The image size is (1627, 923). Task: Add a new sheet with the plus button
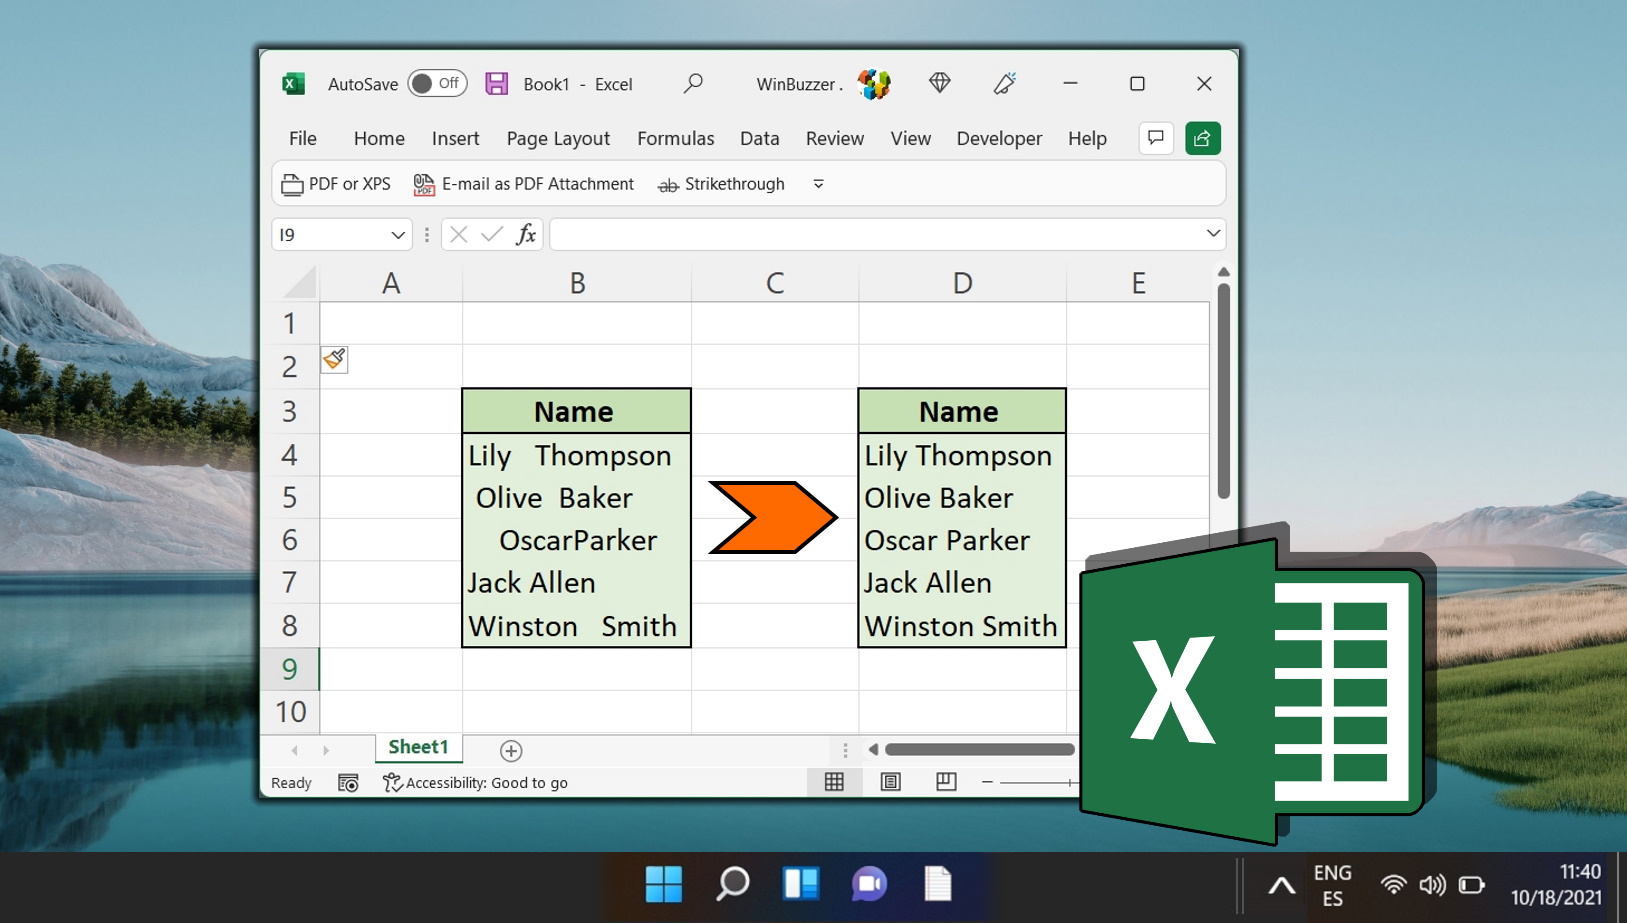(x=511, y=749)
